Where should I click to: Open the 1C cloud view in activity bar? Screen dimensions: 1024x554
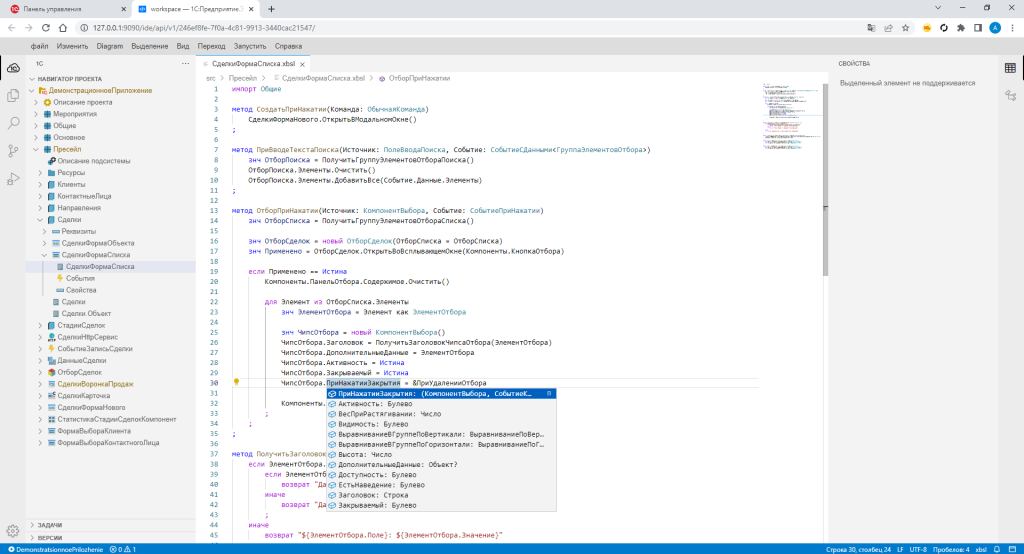[x=14, y=68]
